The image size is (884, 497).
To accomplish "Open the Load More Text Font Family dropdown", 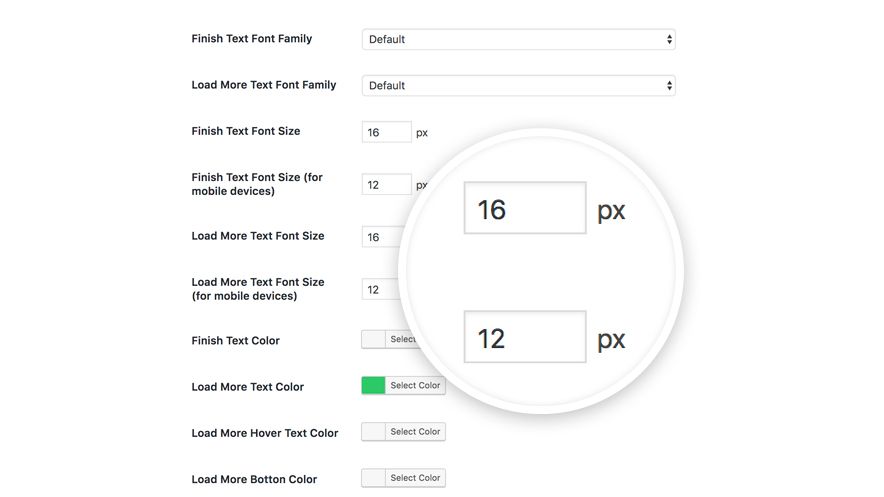I will [518, 86].
